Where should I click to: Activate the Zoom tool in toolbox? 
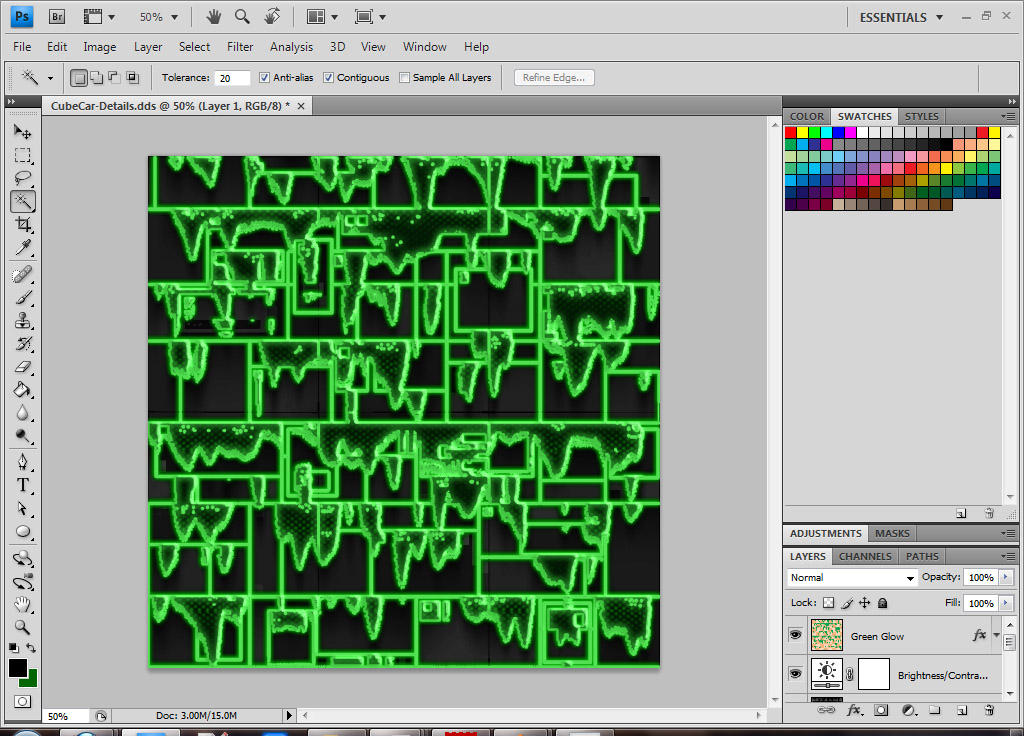[22, 627]
